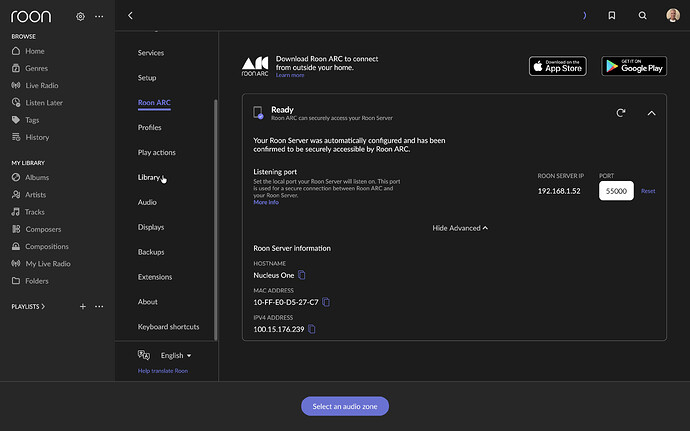Open the Extensions settings tab
690x431 pixels.
coord(155,277)
